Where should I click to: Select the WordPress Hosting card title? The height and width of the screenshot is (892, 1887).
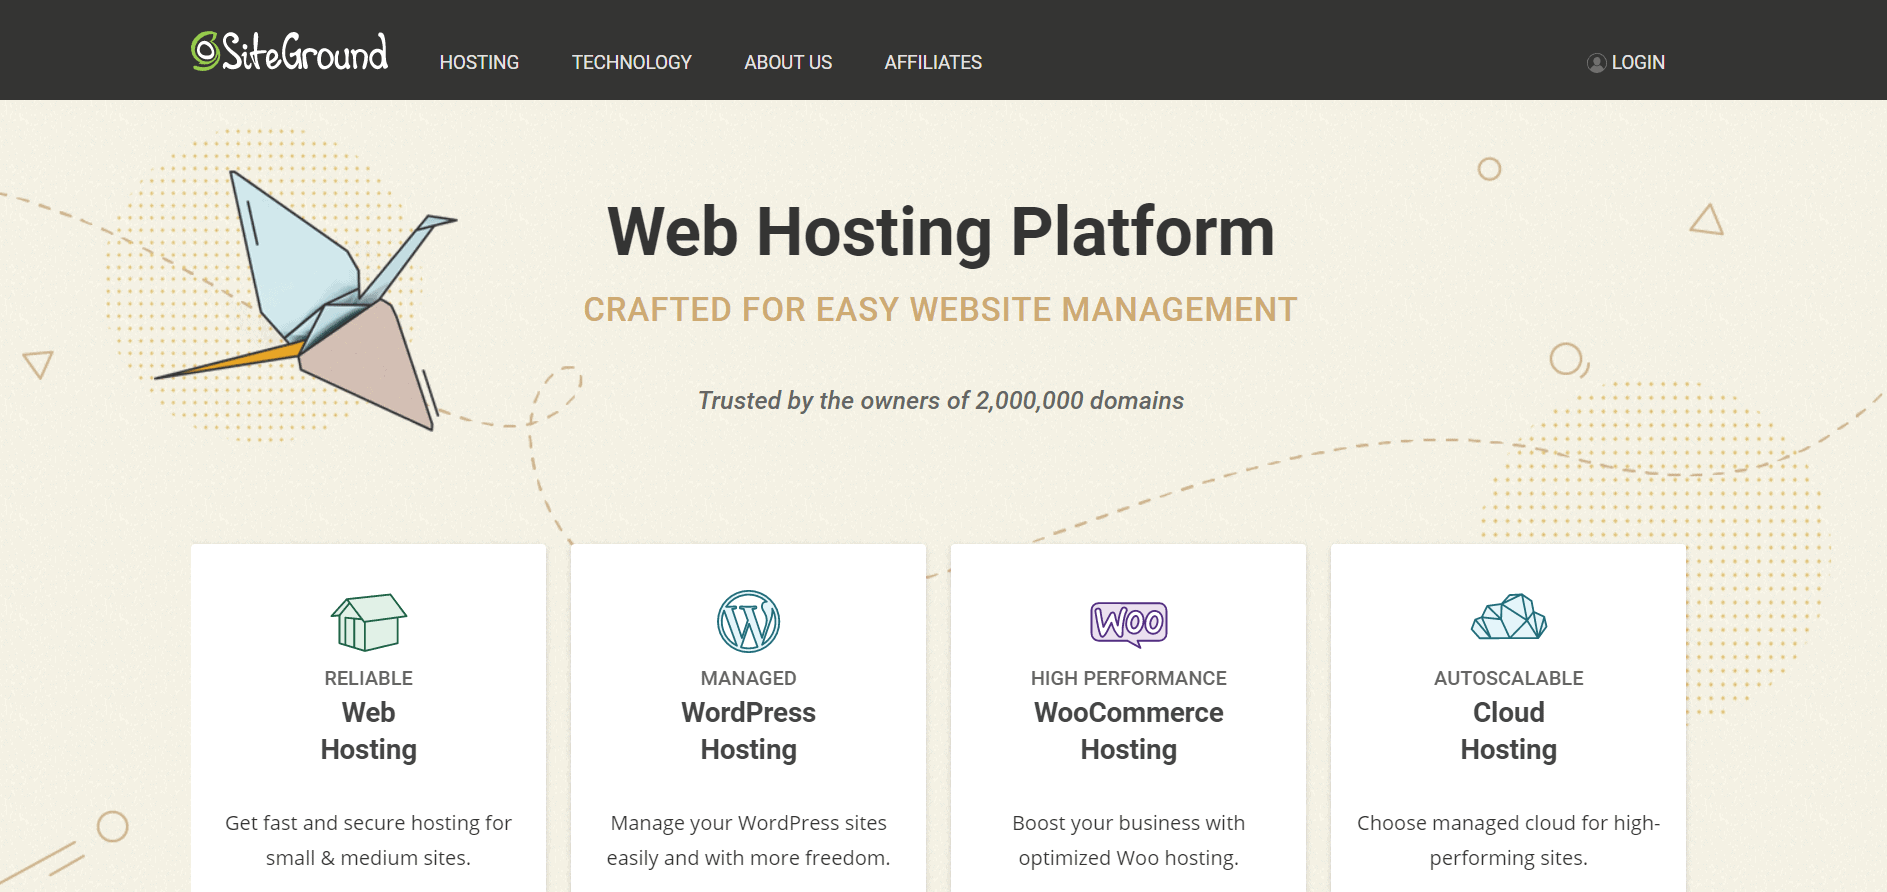point(748,731)
